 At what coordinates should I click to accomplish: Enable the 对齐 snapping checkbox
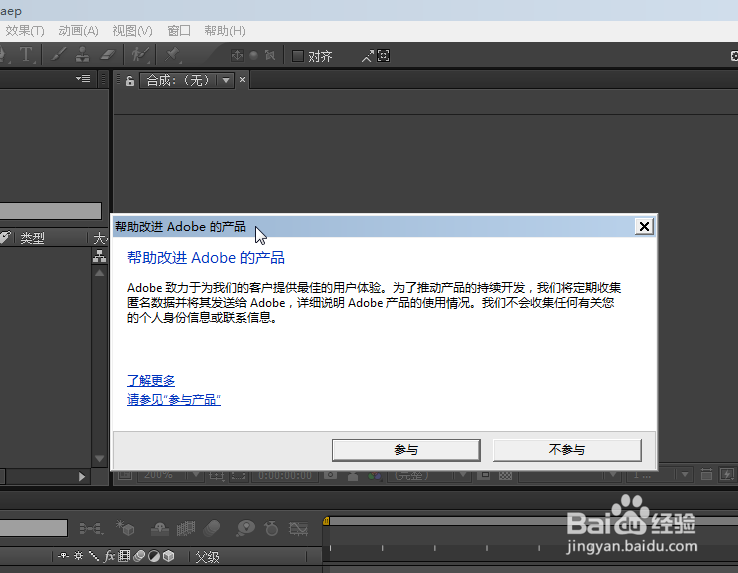coord(297,56)
